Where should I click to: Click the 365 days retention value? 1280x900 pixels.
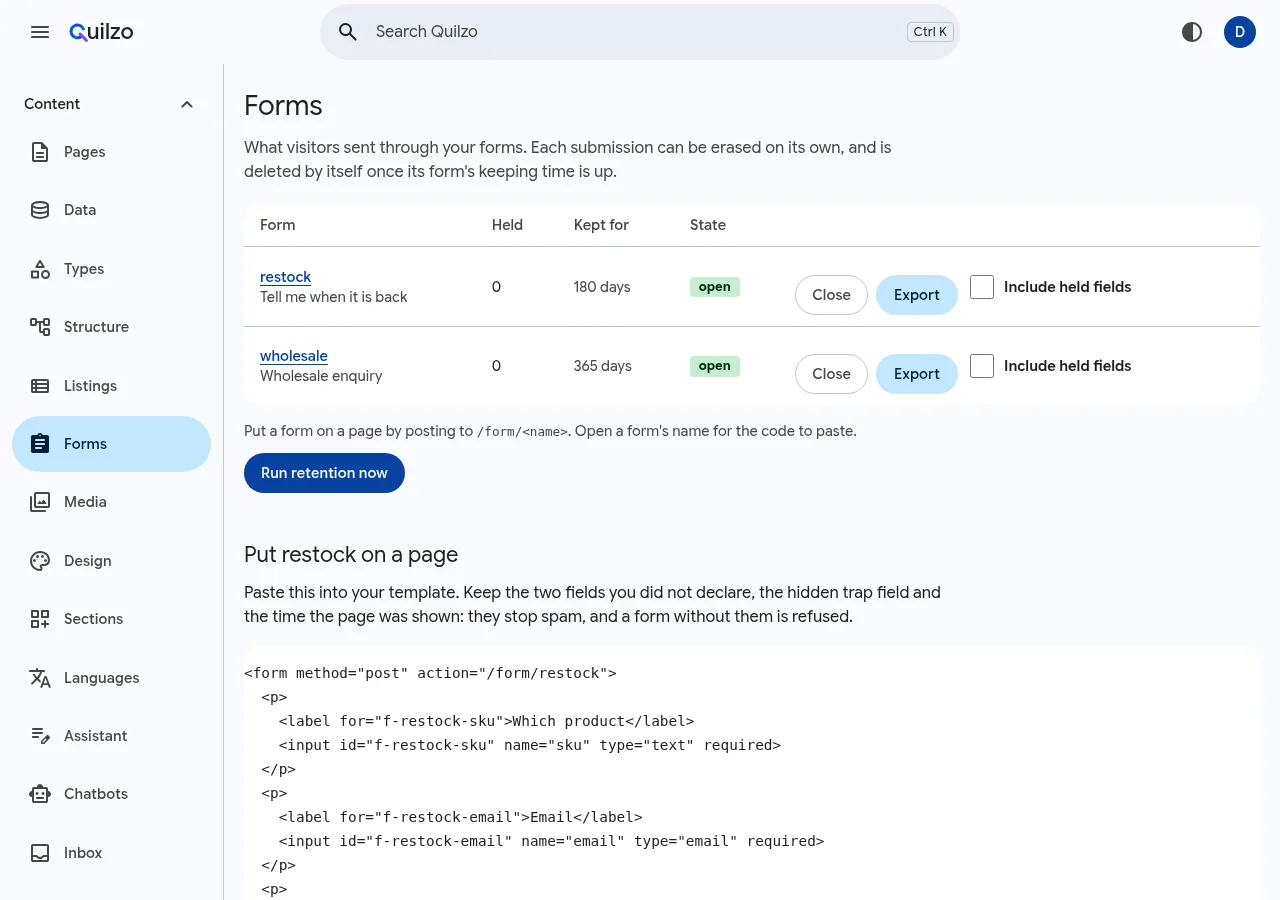tap(603, 366)
